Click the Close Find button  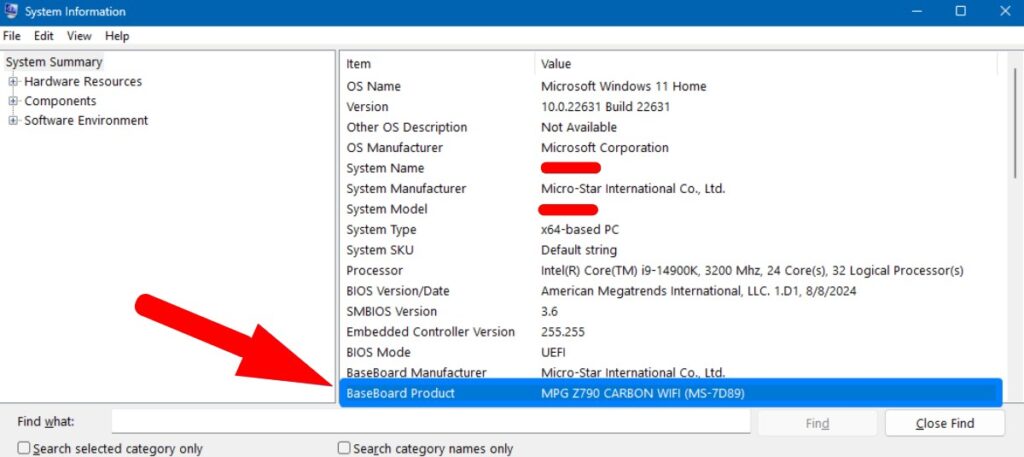click(945, 423)
